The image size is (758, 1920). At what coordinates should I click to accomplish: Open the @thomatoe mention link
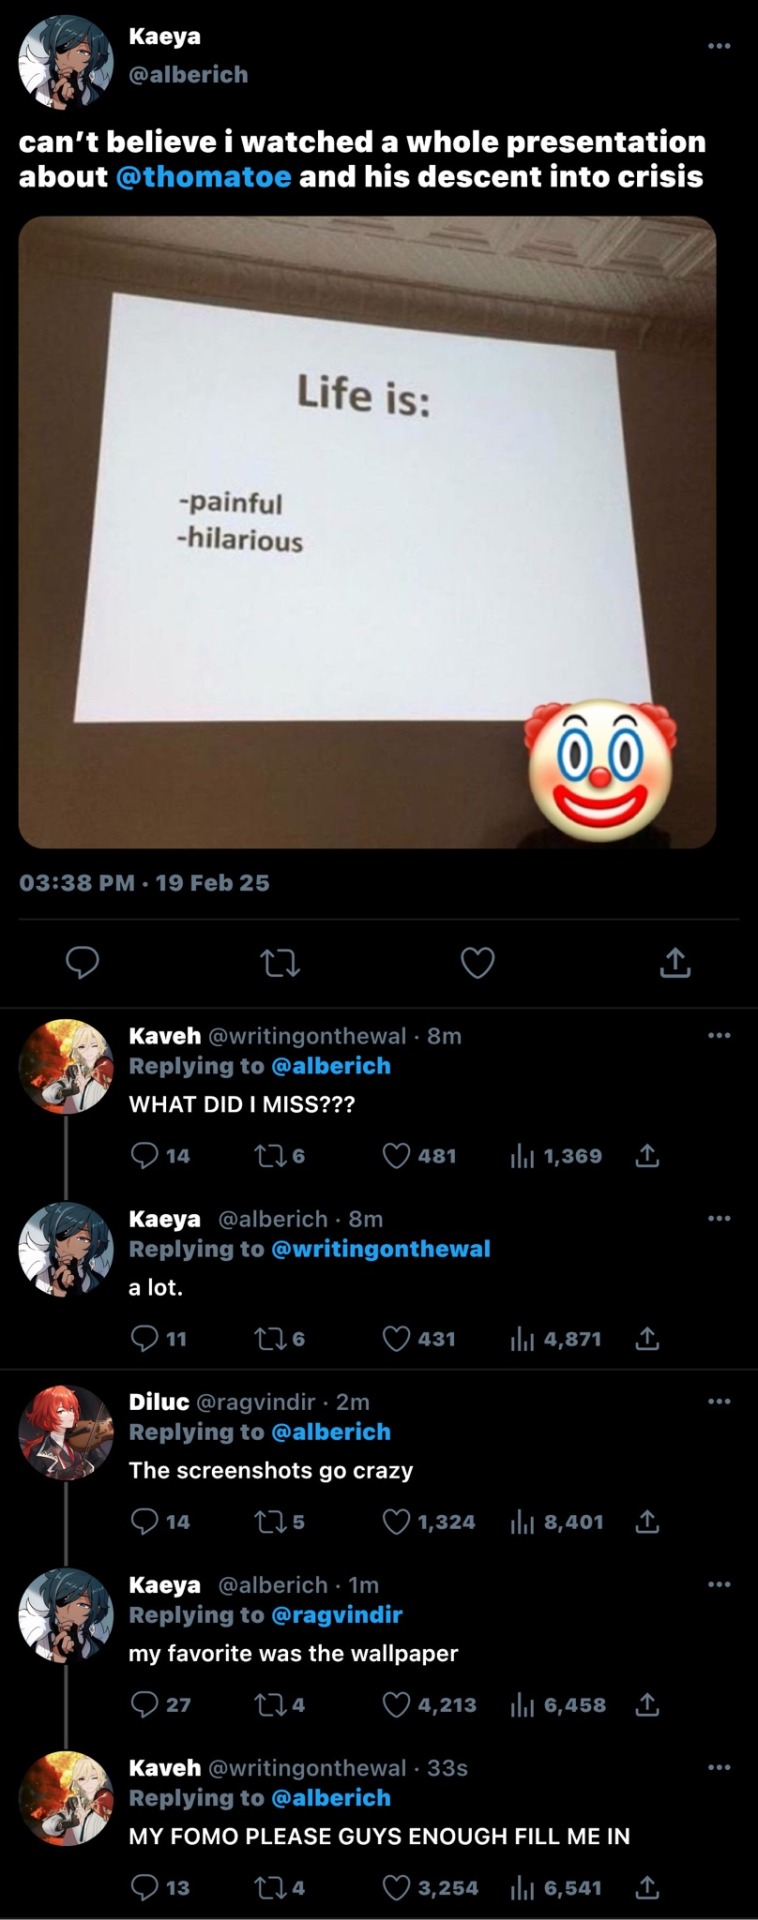[x=204, y=177]
